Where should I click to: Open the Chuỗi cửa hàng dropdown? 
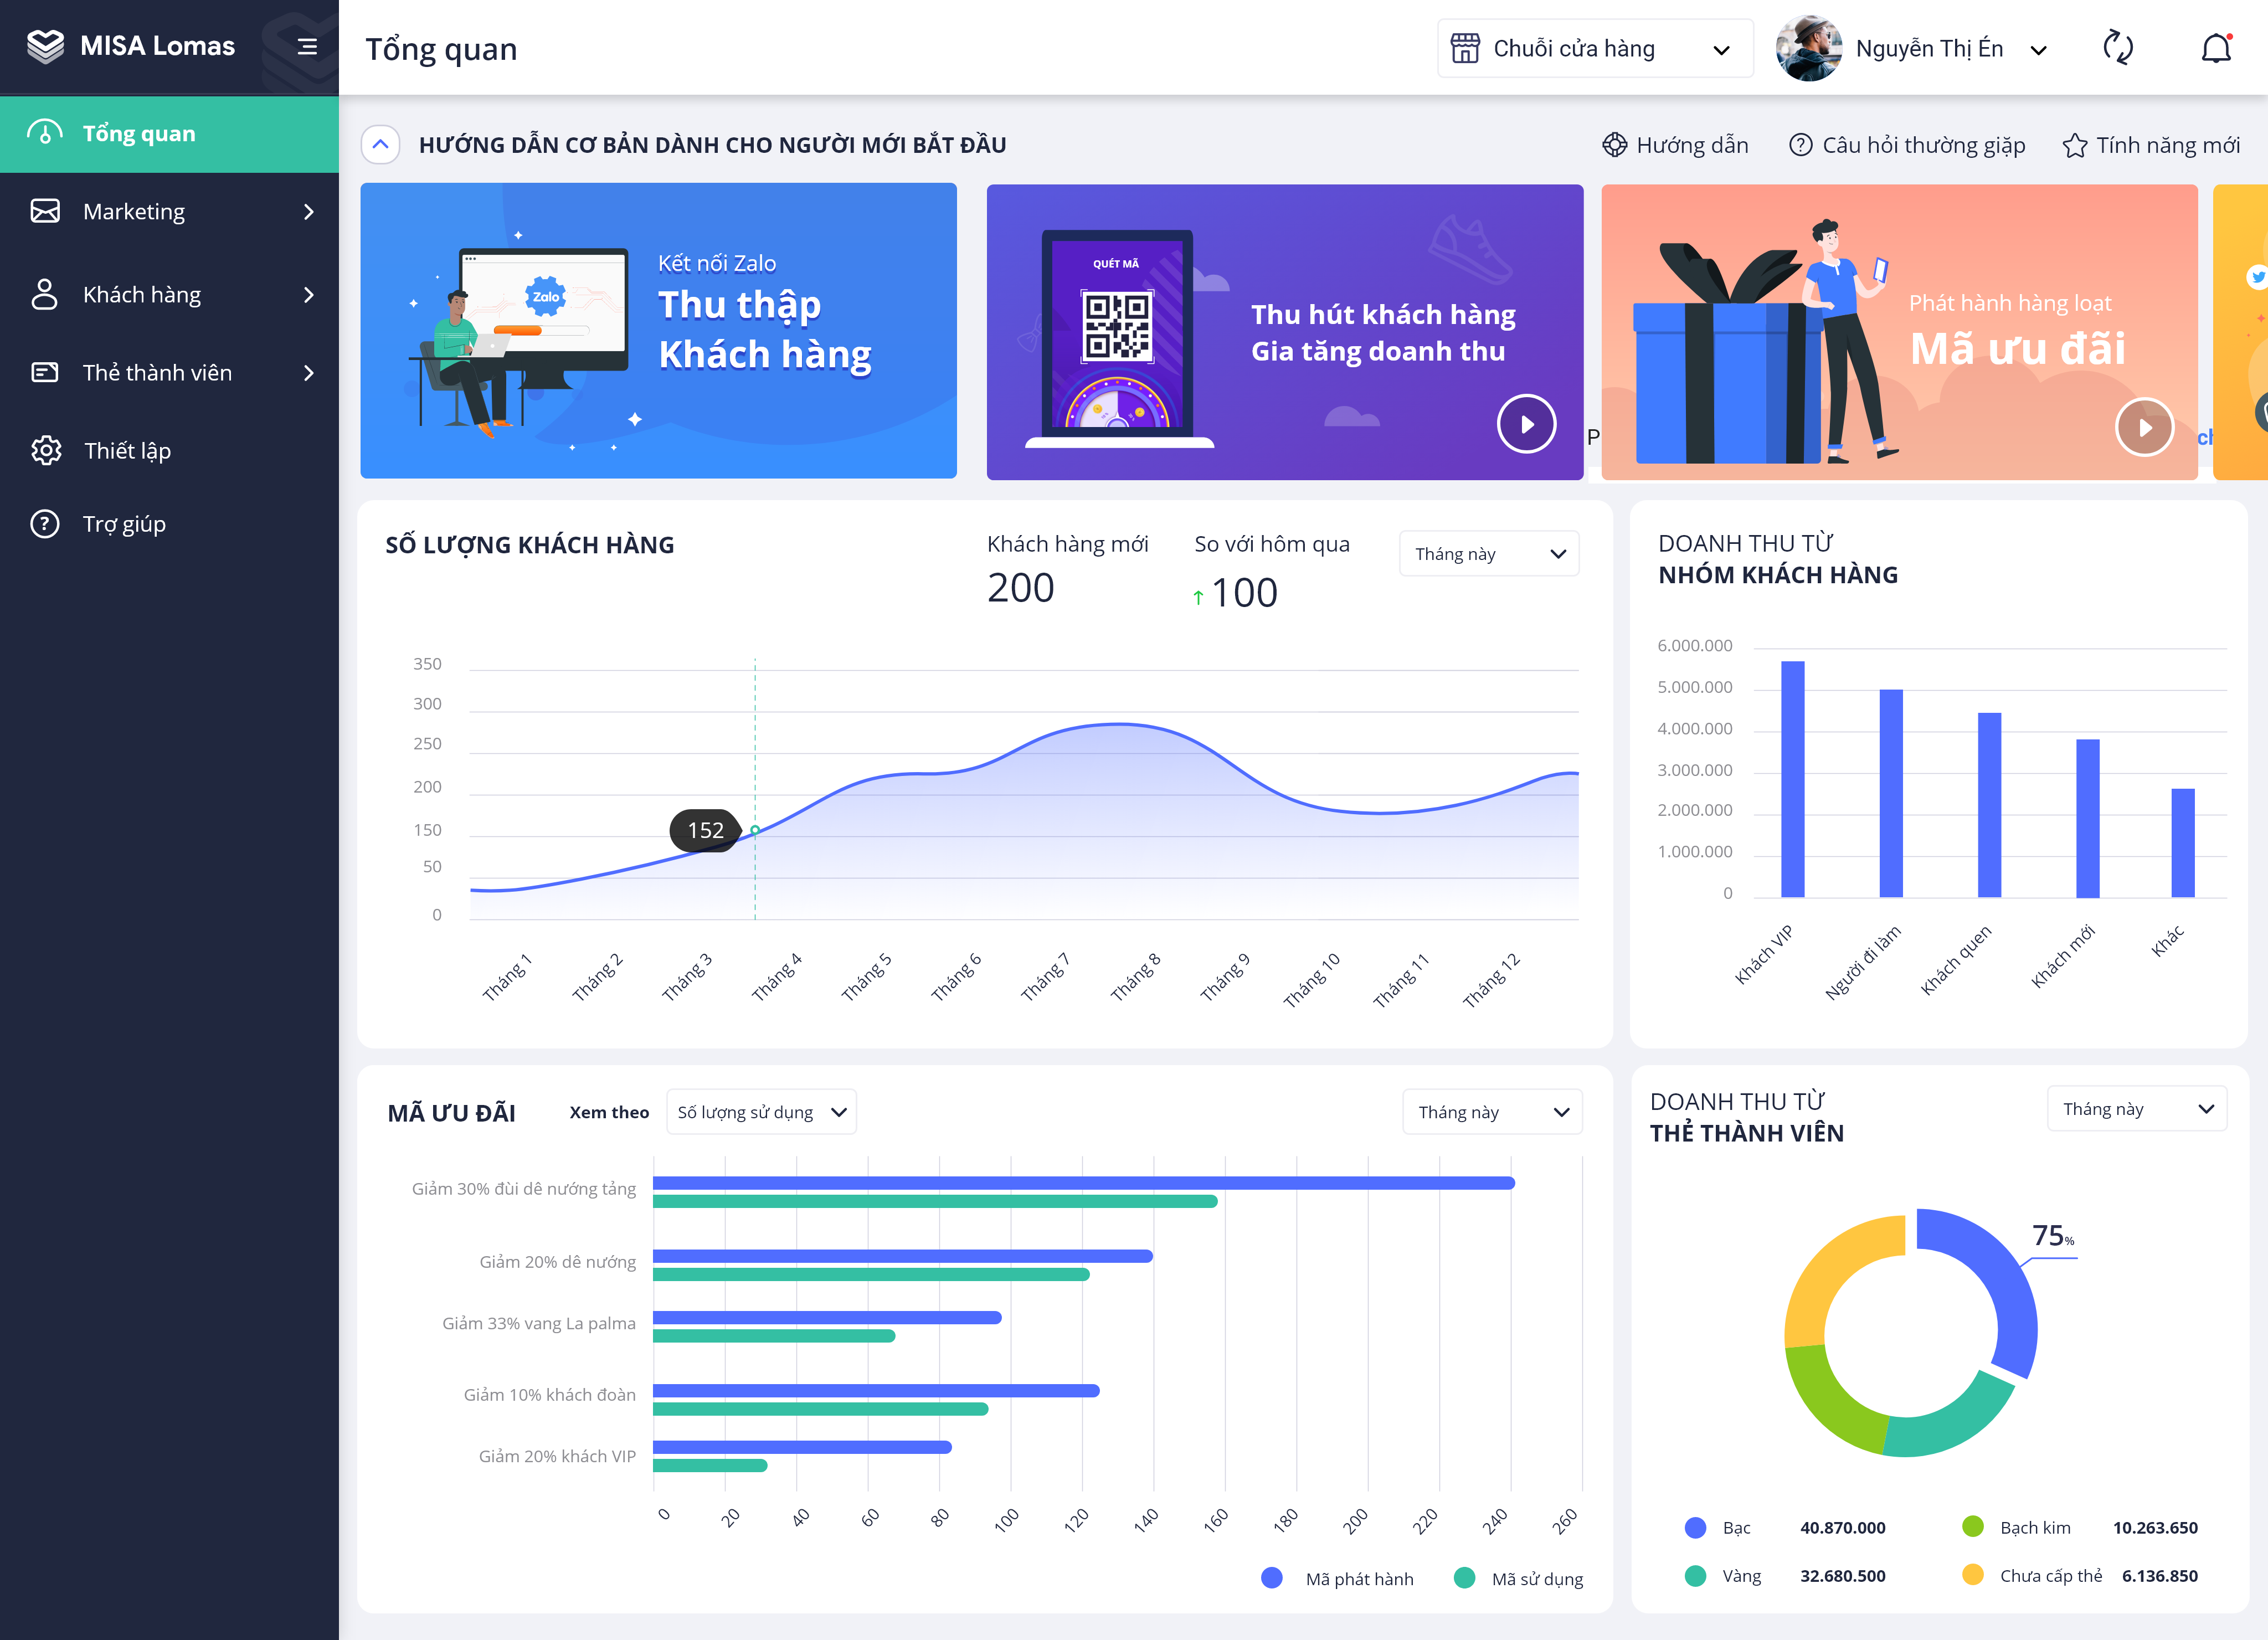pos(1595,48)
